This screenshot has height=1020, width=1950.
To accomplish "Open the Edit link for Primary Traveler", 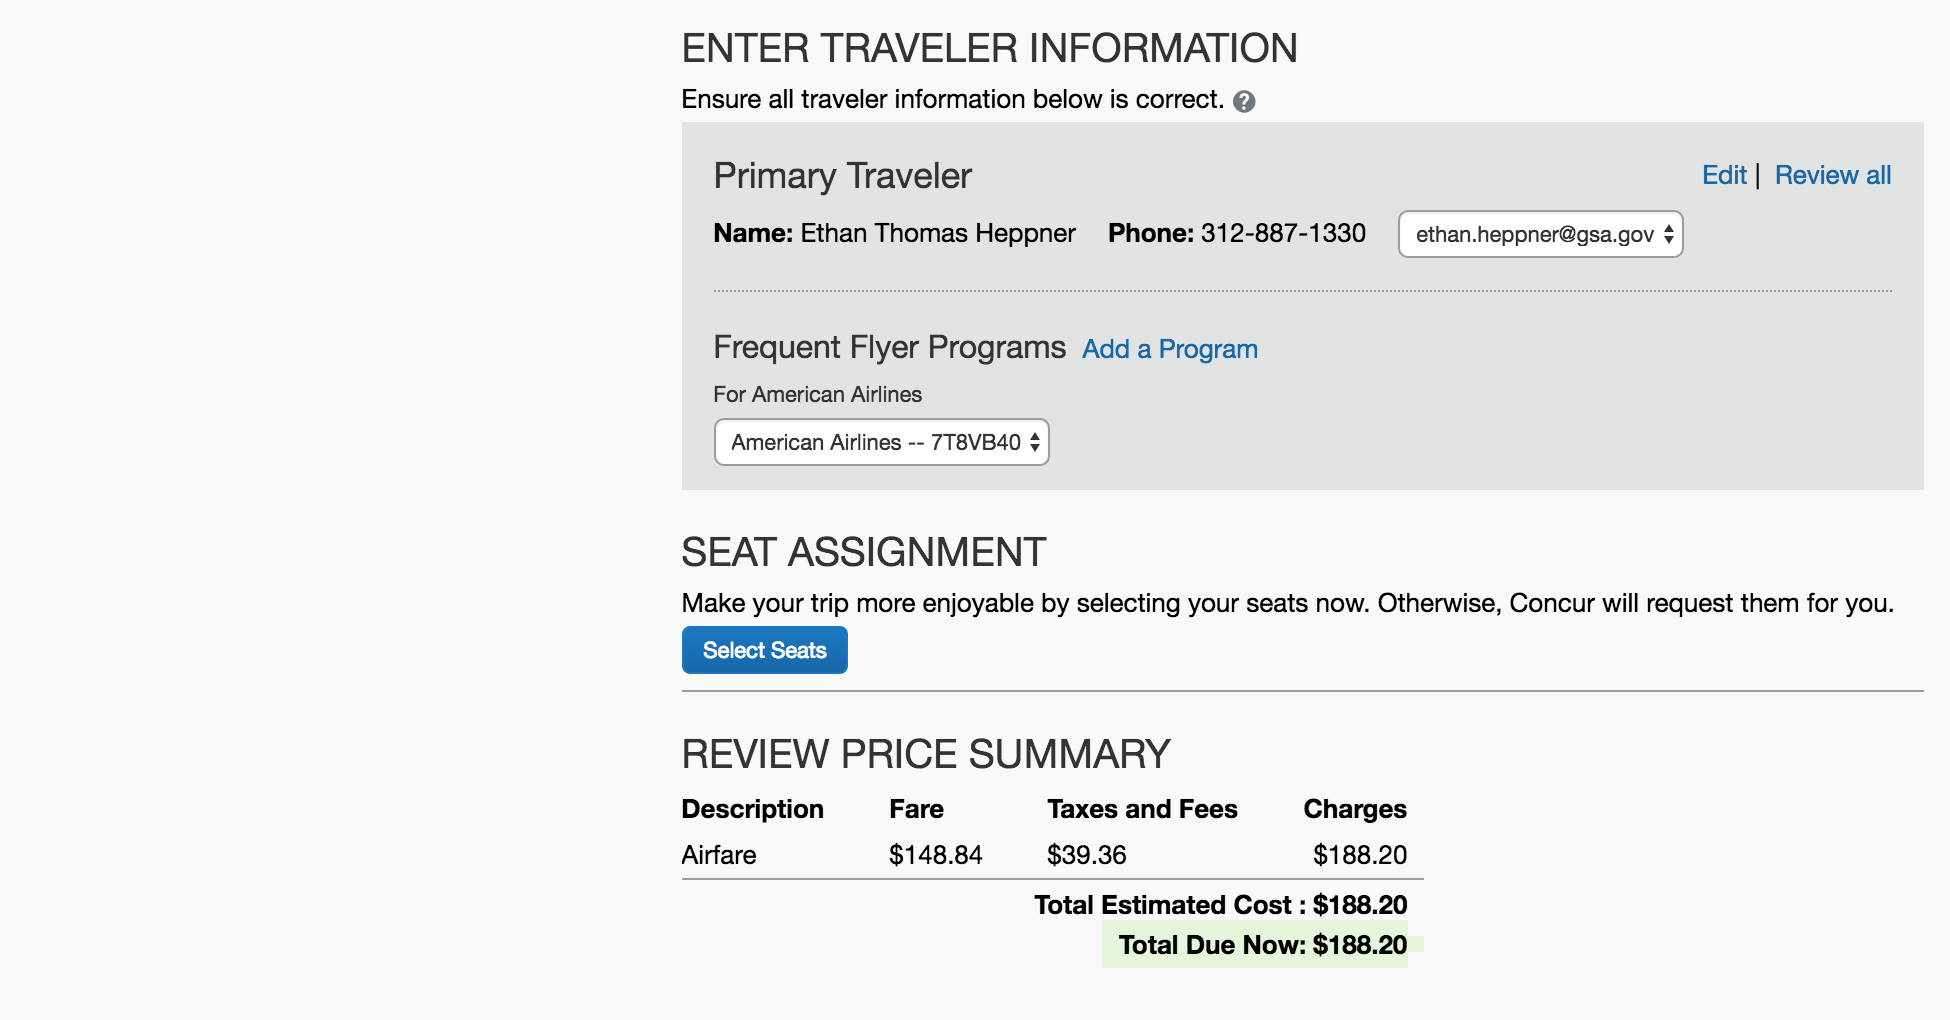I will 1724,175.
